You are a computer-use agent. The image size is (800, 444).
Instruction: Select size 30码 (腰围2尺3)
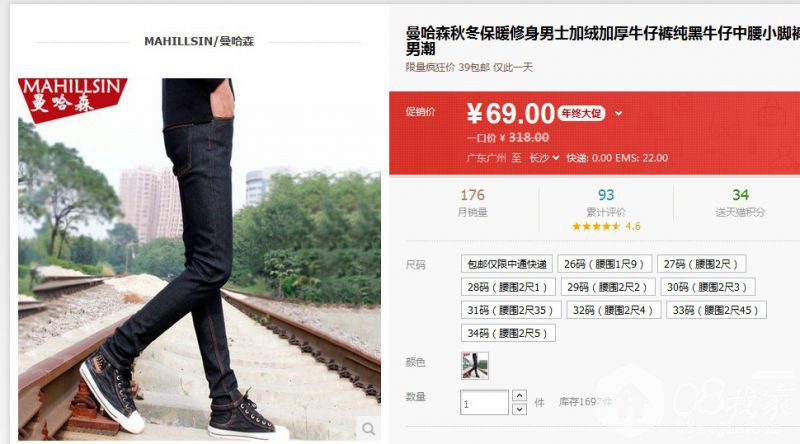tap(708, 287)
